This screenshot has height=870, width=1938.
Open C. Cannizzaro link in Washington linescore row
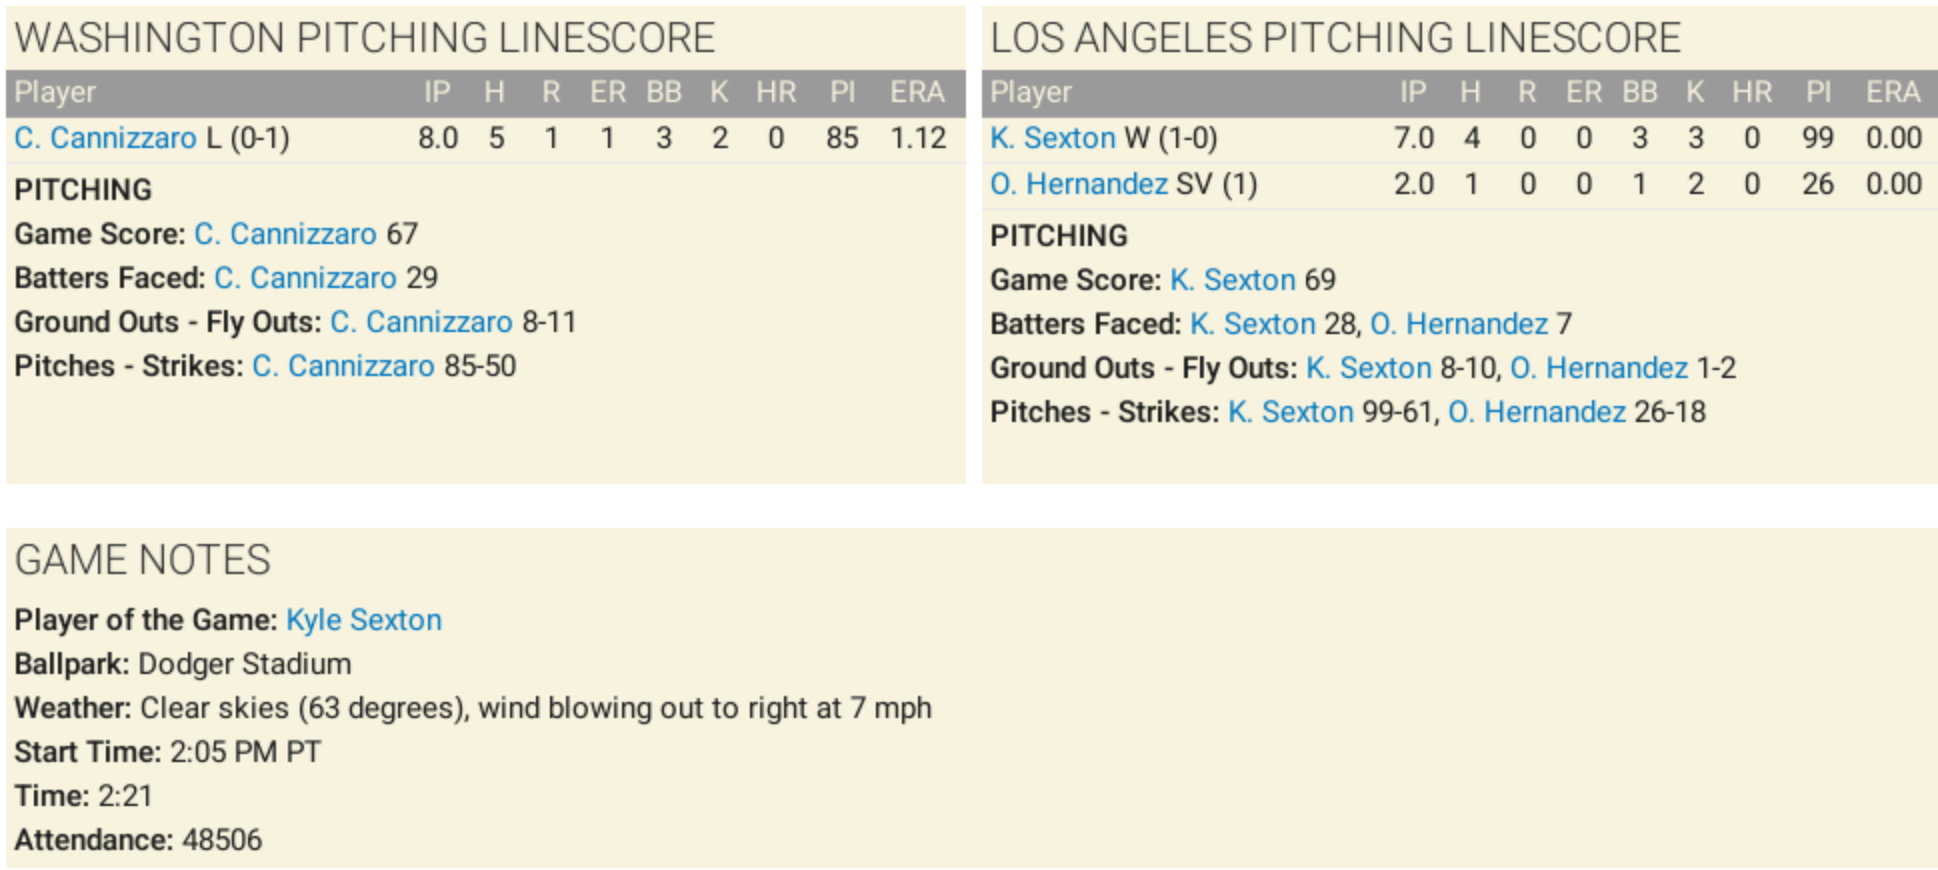(105, 138)
